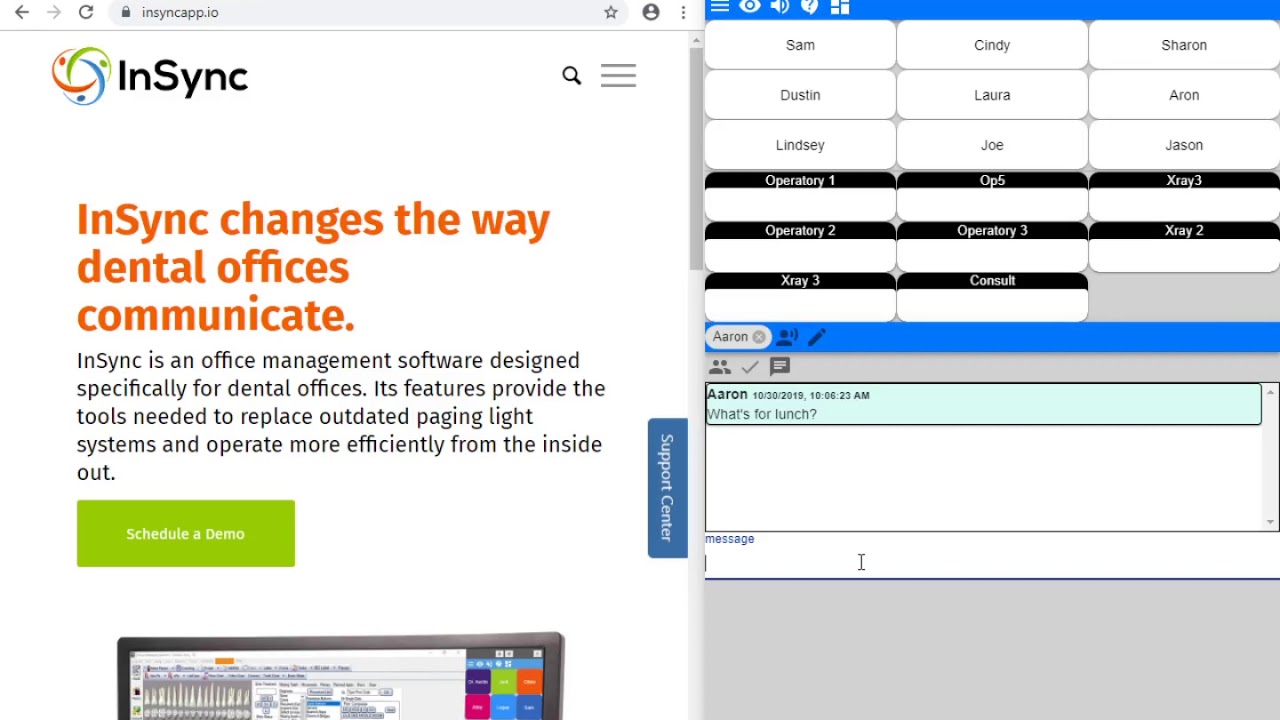Click the speaker sound icon
Viewport: 1280px width, 720px height.
[780, 7]
